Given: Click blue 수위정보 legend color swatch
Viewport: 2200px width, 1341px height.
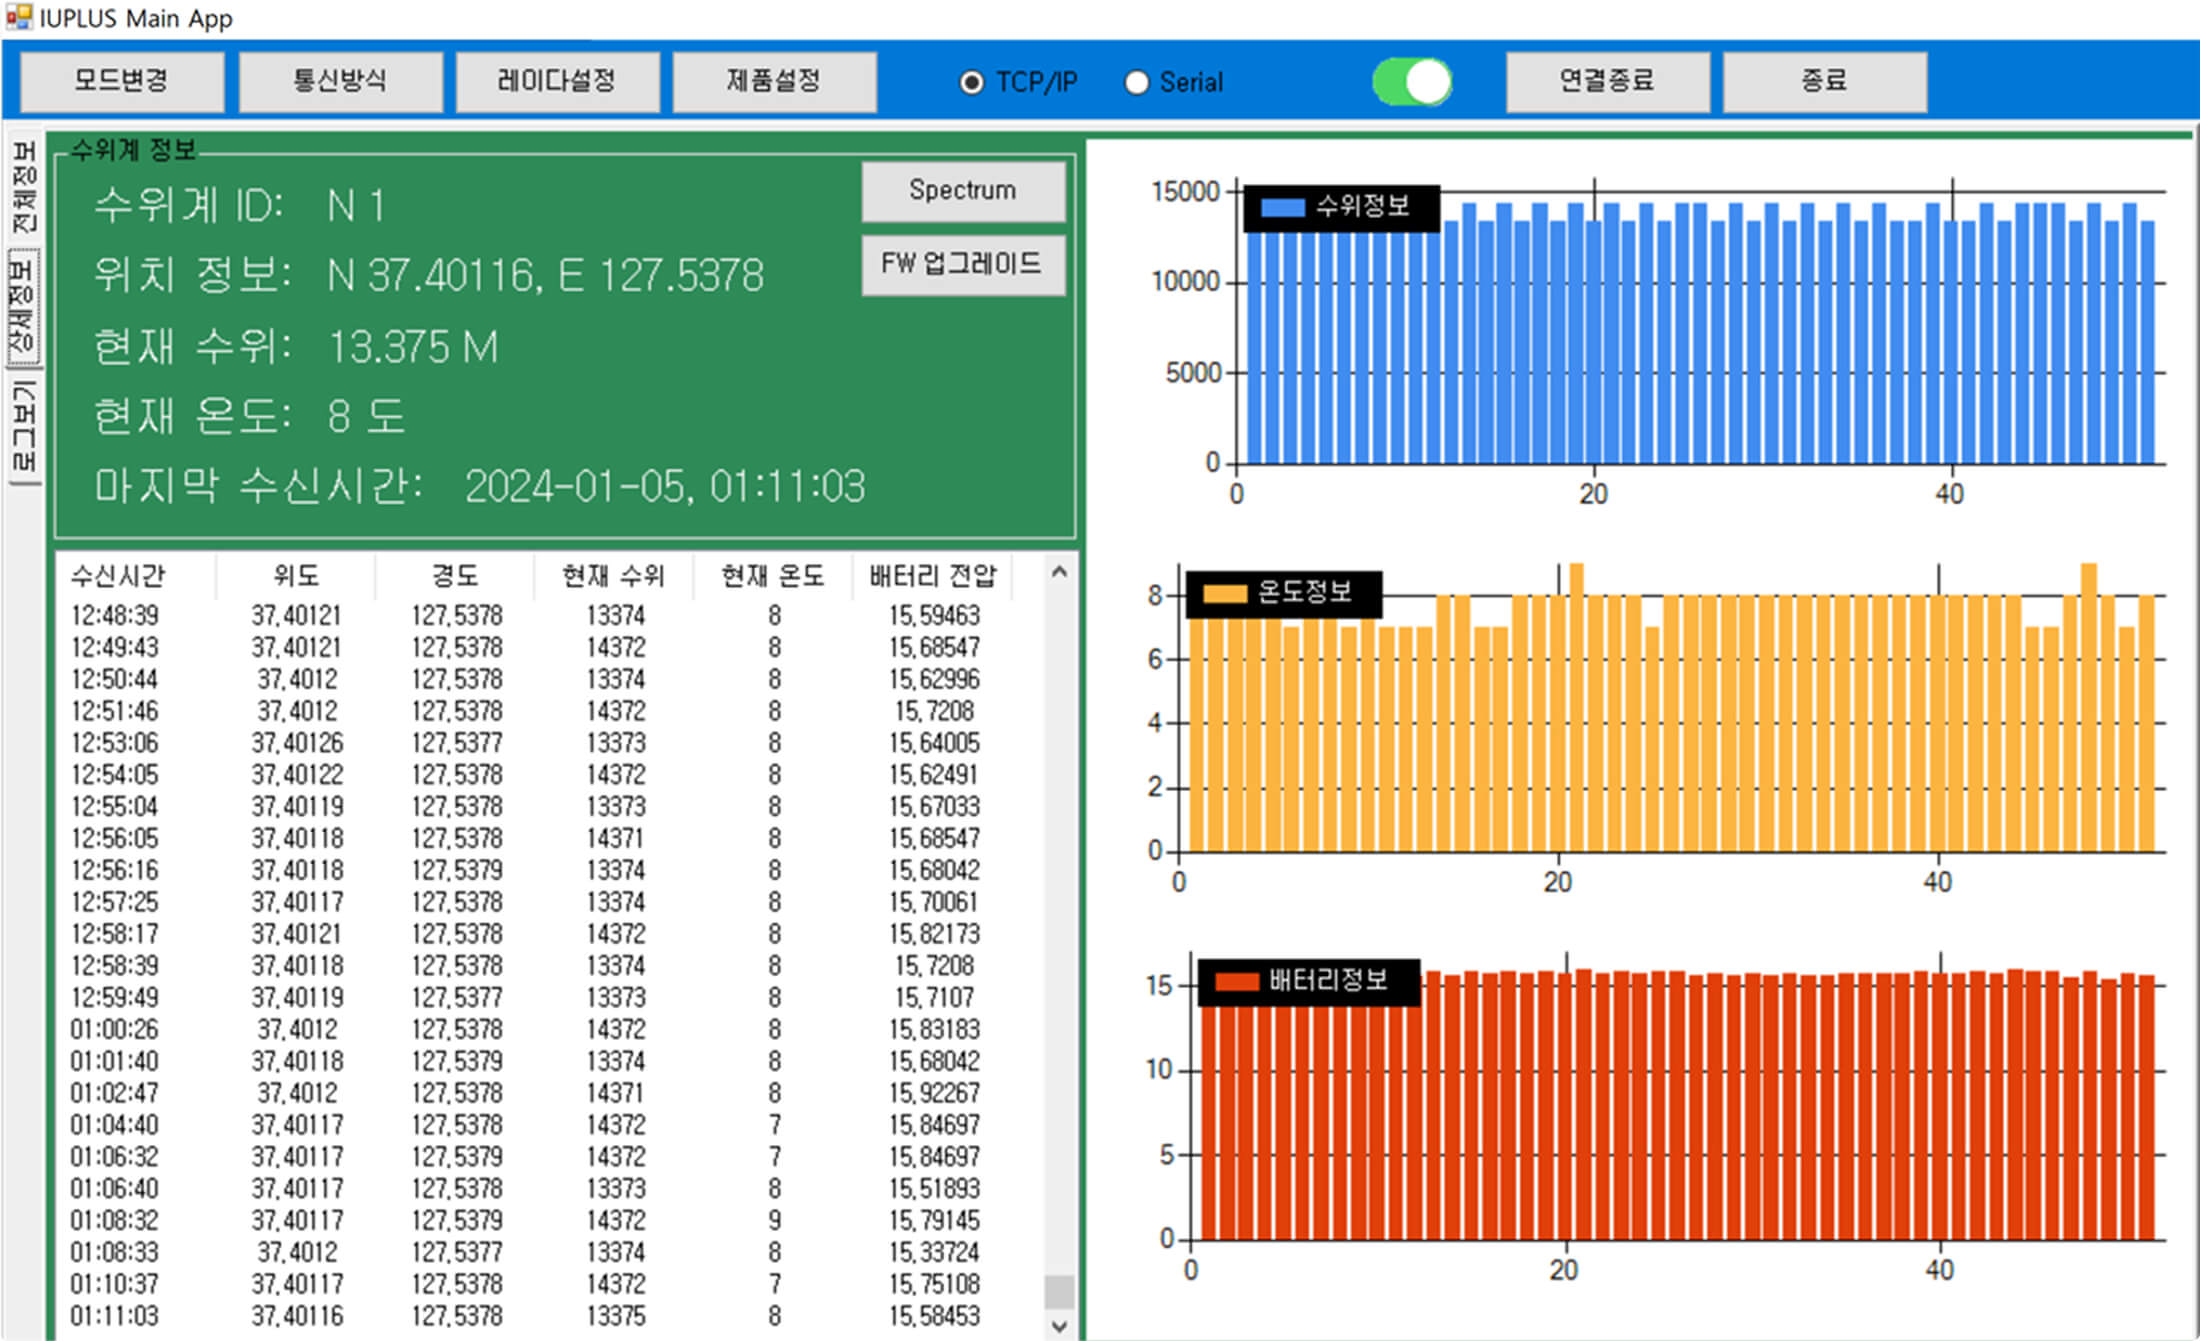Looking at the screenshot, I should point(1283,208).
